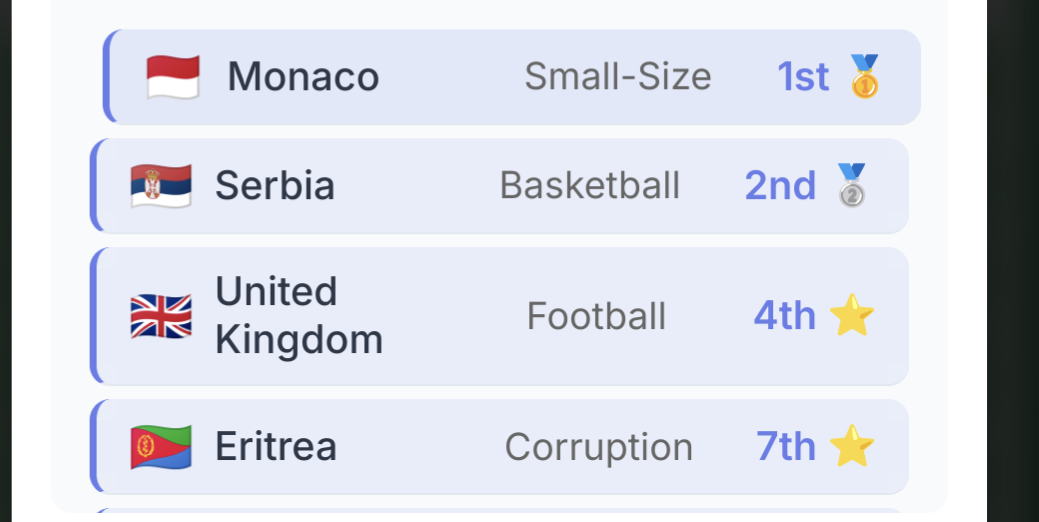Click the Monaco flag icon

173,77
